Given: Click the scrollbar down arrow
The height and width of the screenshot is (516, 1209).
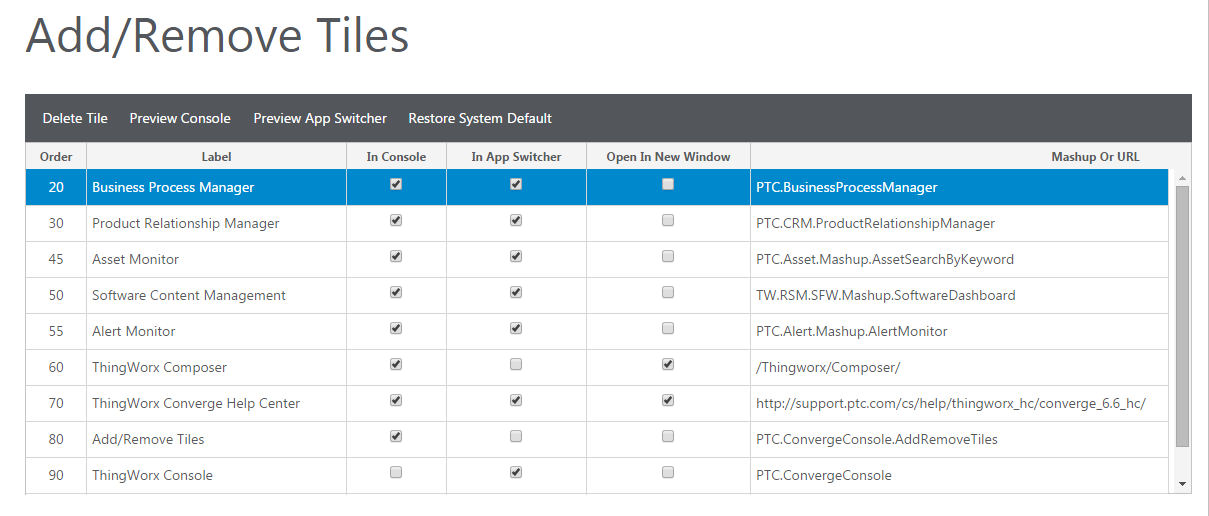Looking at the screenshot, I should click(1183, 484).
